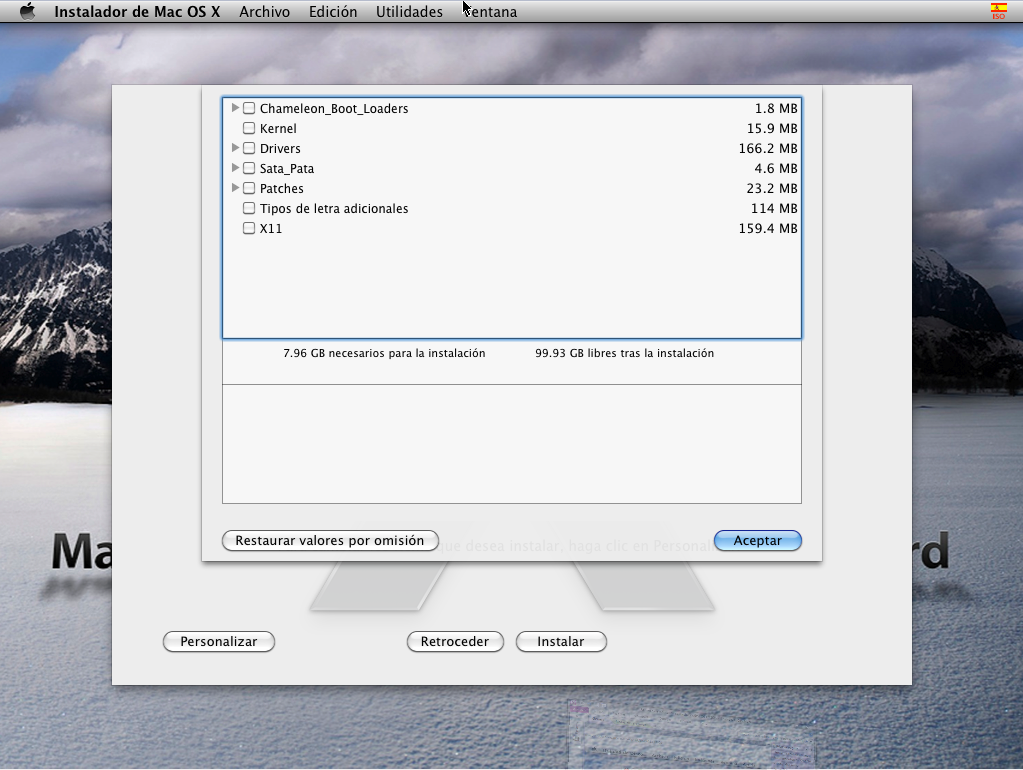The height and width of the screenshot is (770, 1023).
Task: Expand the Drivers group
Action: [x=235, y=148]
